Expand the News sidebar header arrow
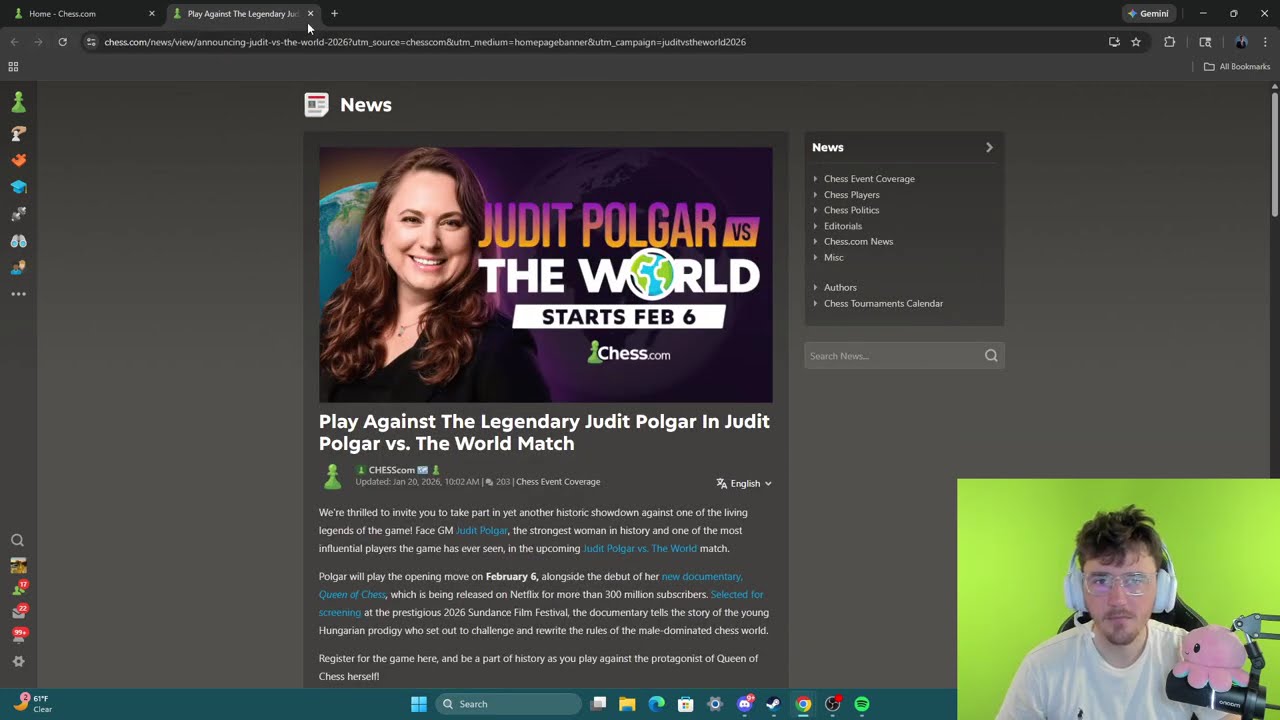Viewport: 1280px width, 720px height. (989, 147)
